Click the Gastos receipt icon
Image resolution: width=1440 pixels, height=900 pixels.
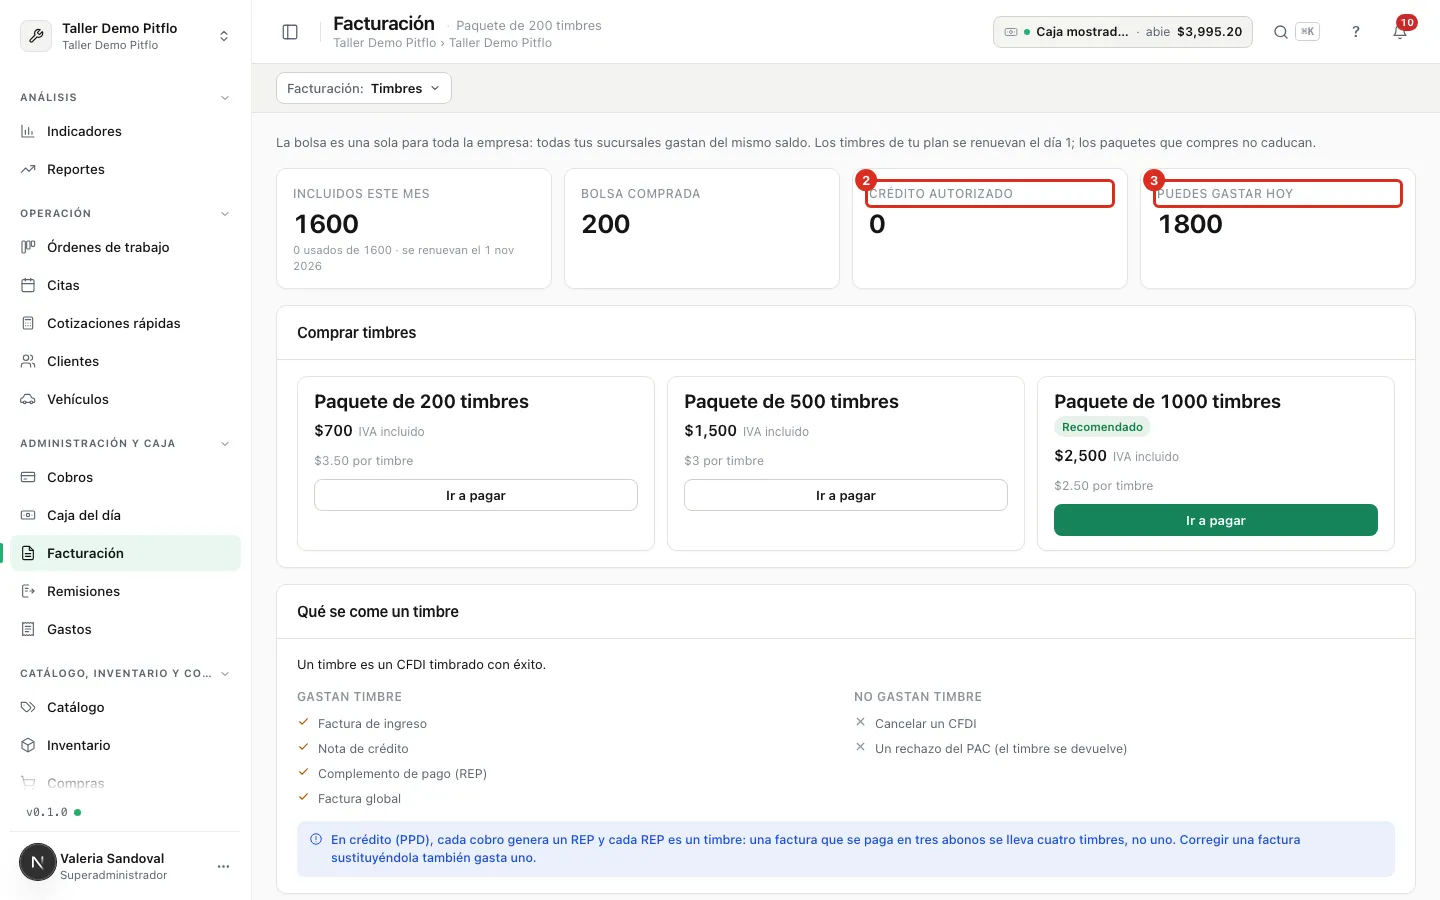(28, 629)
